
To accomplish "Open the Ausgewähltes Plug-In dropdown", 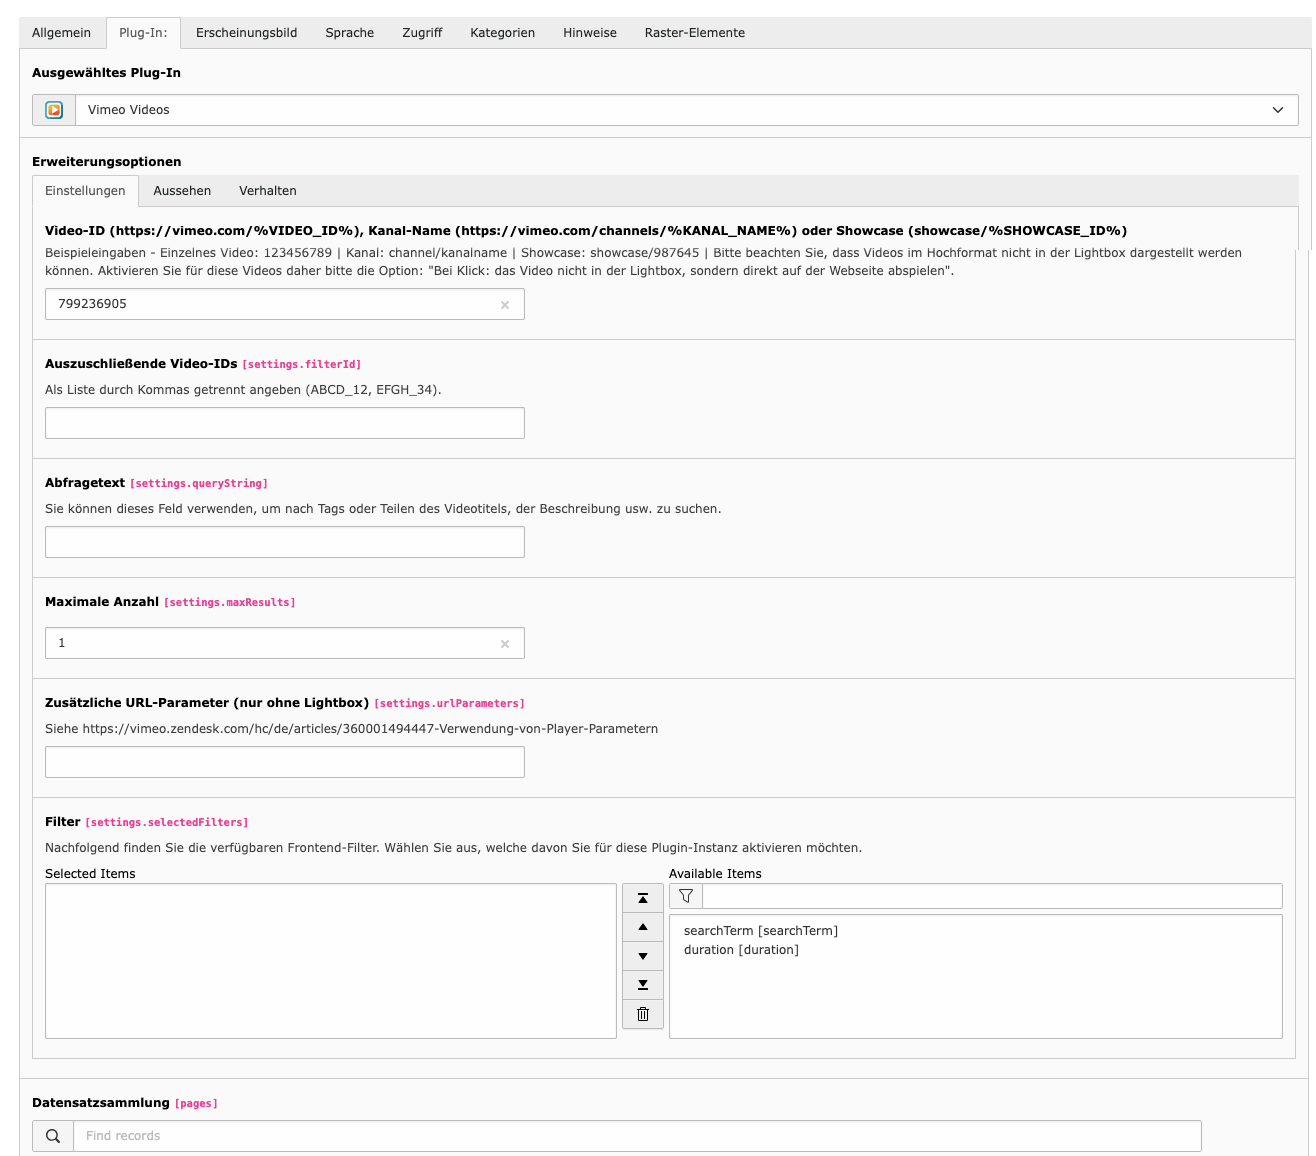I will (1277, 110).
